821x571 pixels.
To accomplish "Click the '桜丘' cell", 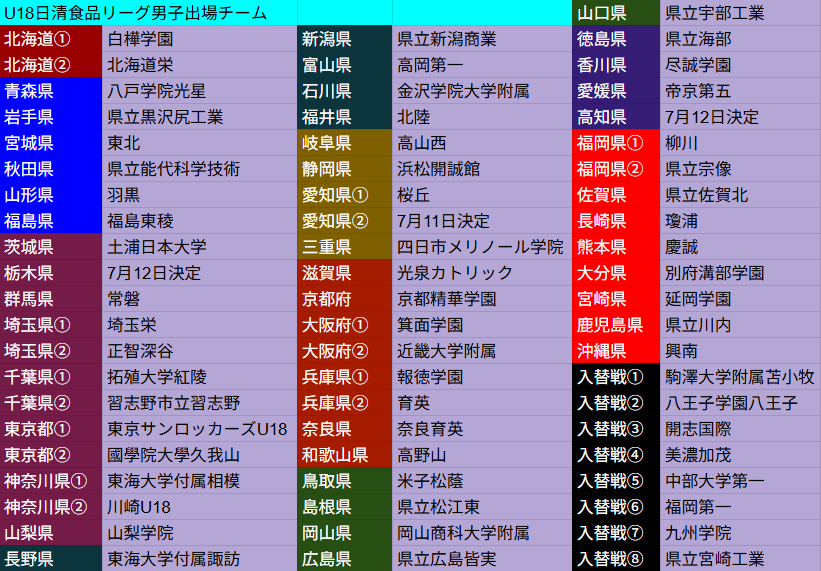I will [x=482, y=195].
